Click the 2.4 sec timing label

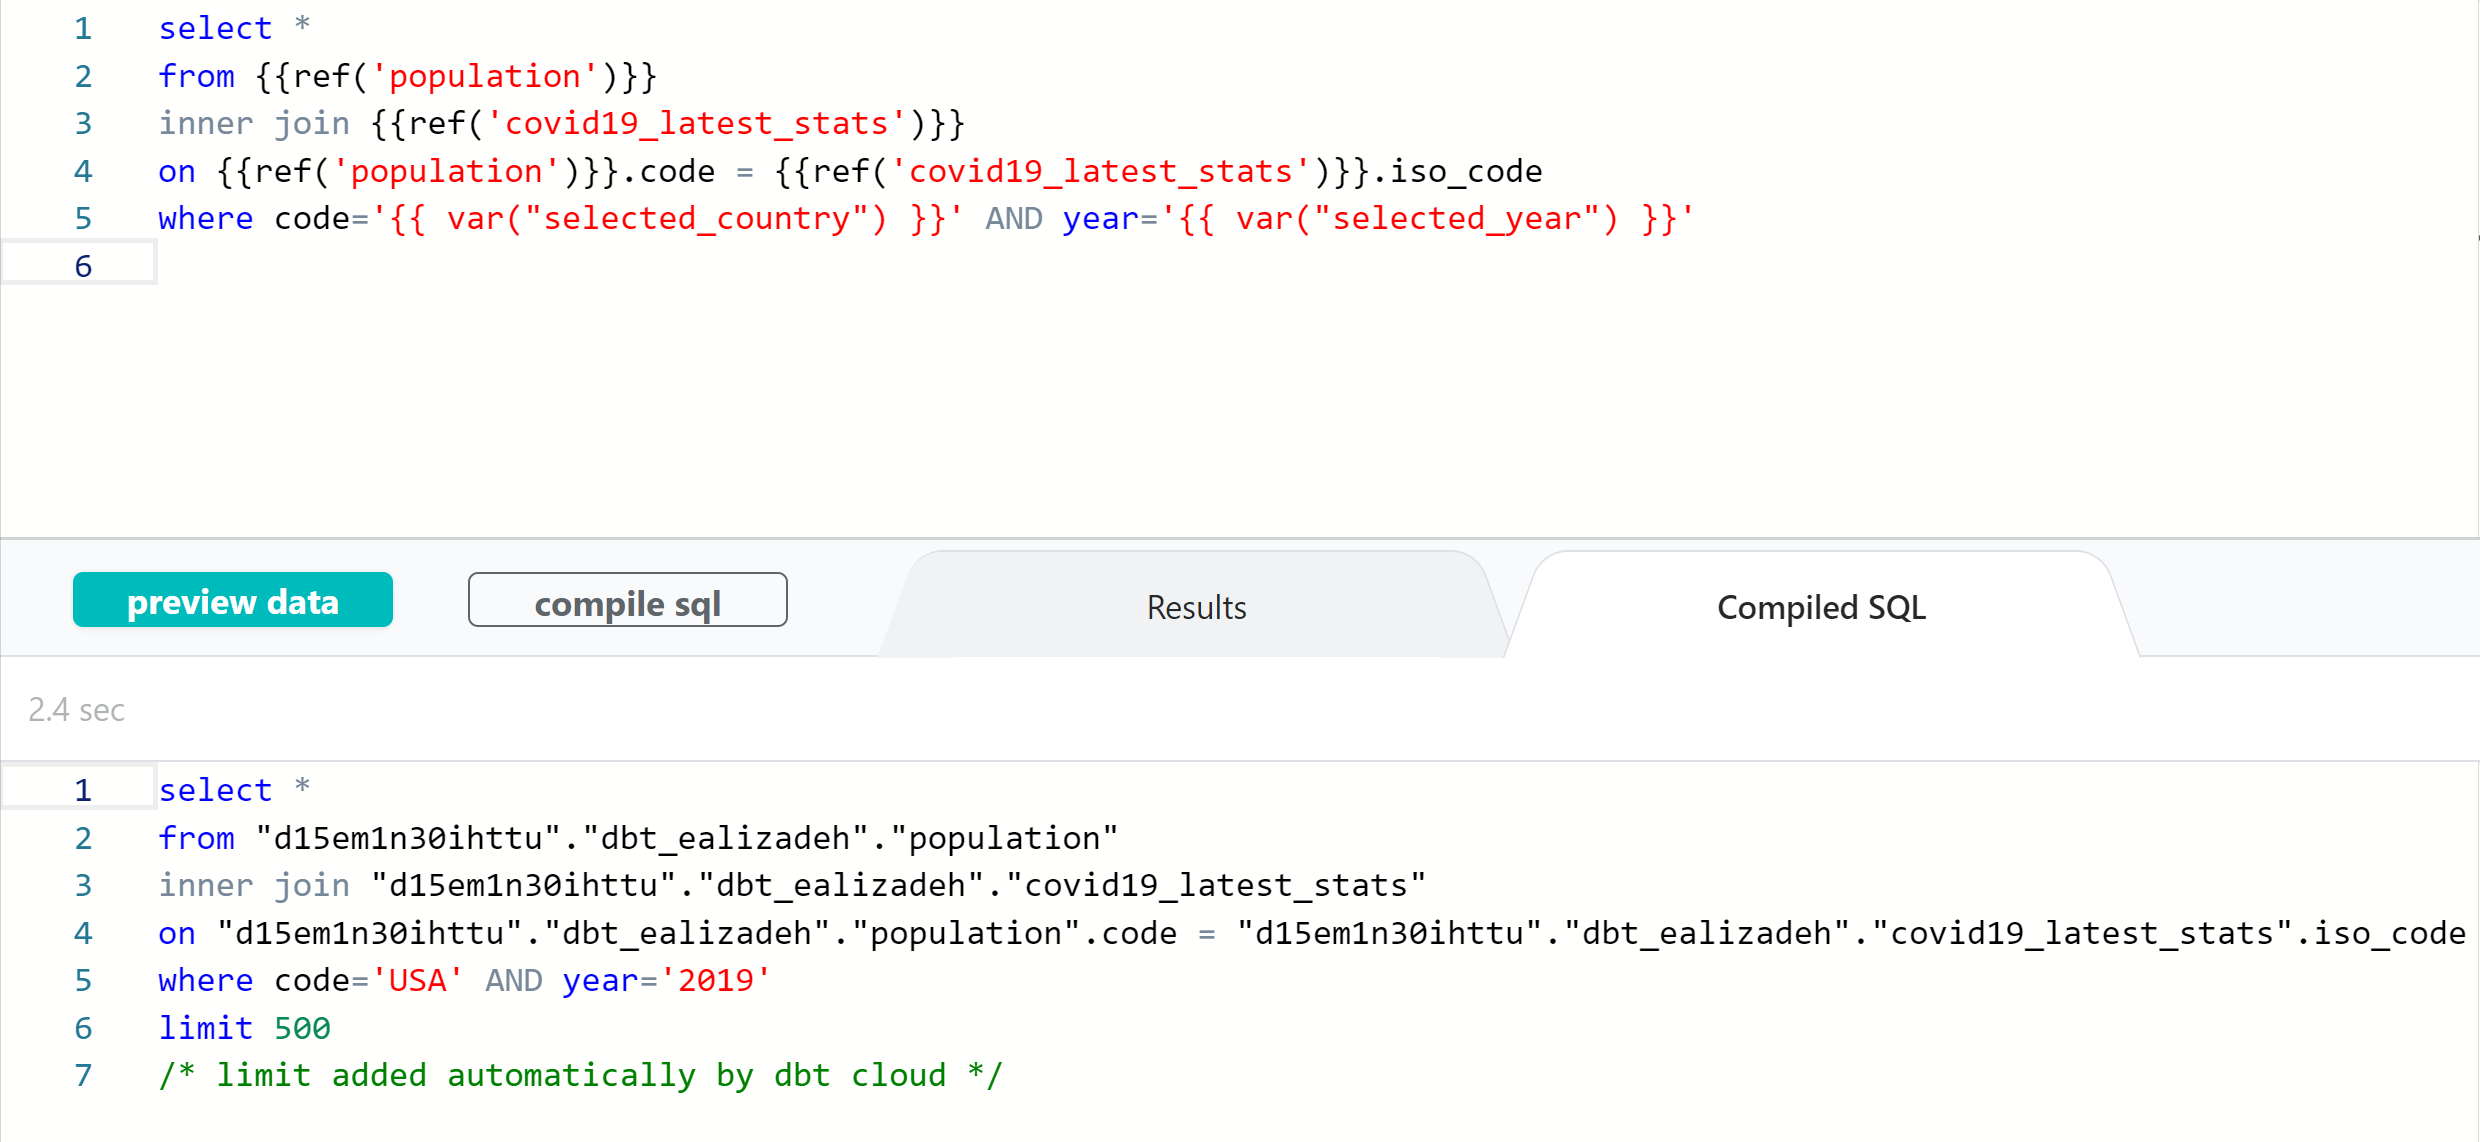(76, 710)
